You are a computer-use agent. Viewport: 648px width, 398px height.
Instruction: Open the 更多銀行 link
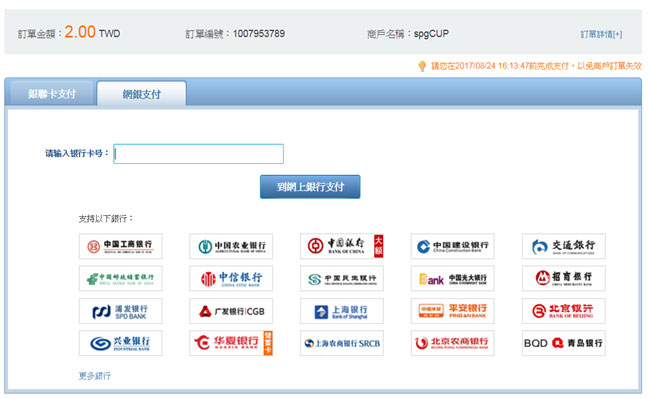pos(95,376)
